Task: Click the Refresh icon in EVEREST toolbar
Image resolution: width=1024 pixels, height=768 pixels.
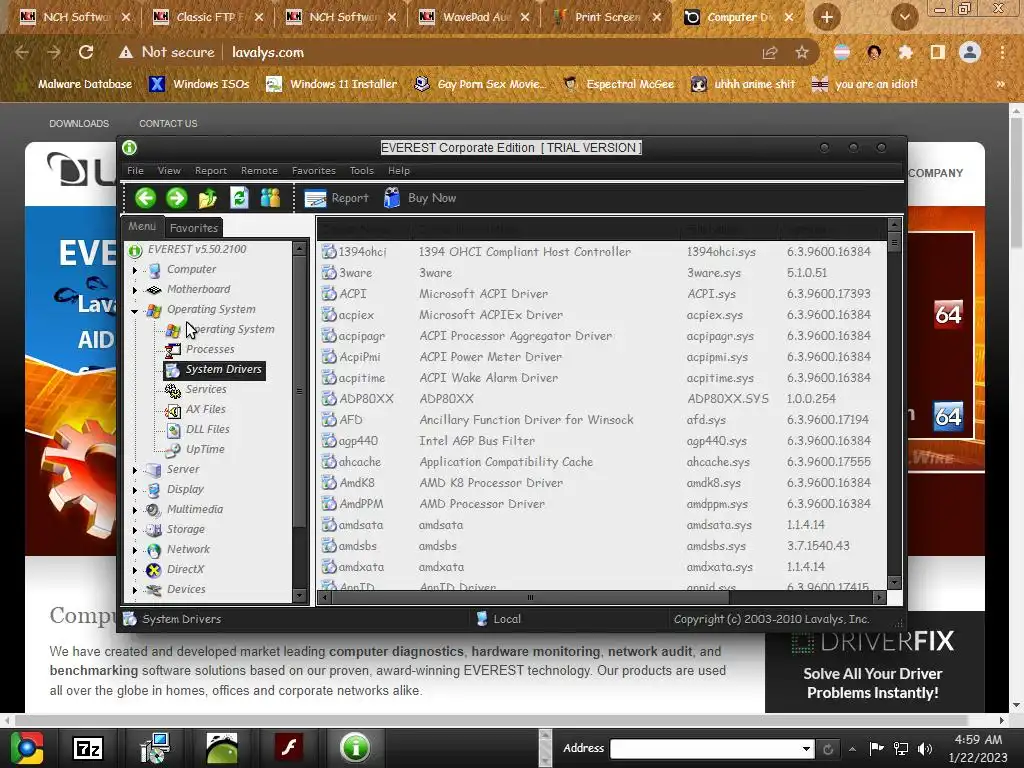Action: (239, 197)
